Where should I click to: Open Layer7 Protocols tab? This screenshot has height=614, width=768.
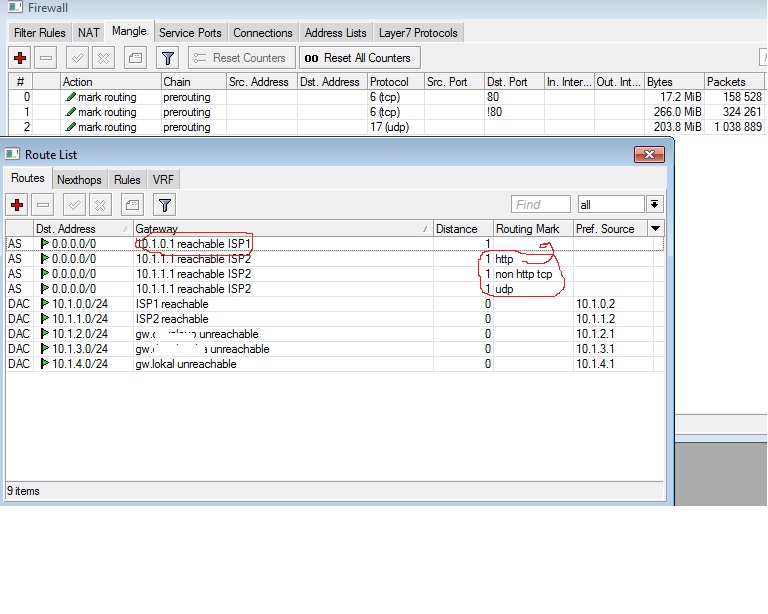pos(418,33)
